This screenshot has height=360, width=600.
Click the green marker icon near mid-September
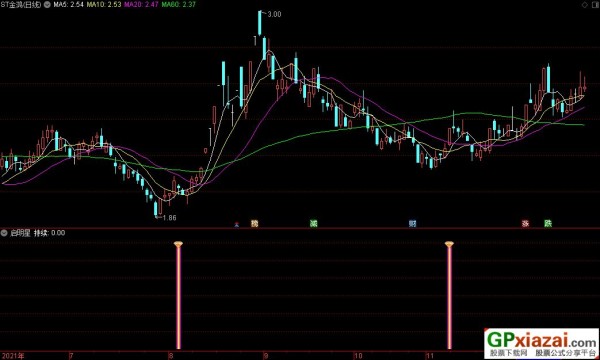coord(313,223)
